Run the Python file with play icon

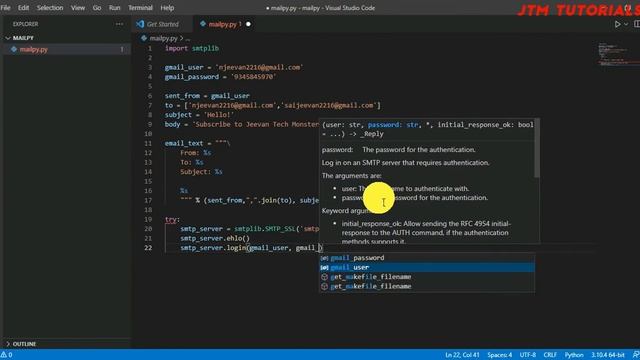click(618, 24)
